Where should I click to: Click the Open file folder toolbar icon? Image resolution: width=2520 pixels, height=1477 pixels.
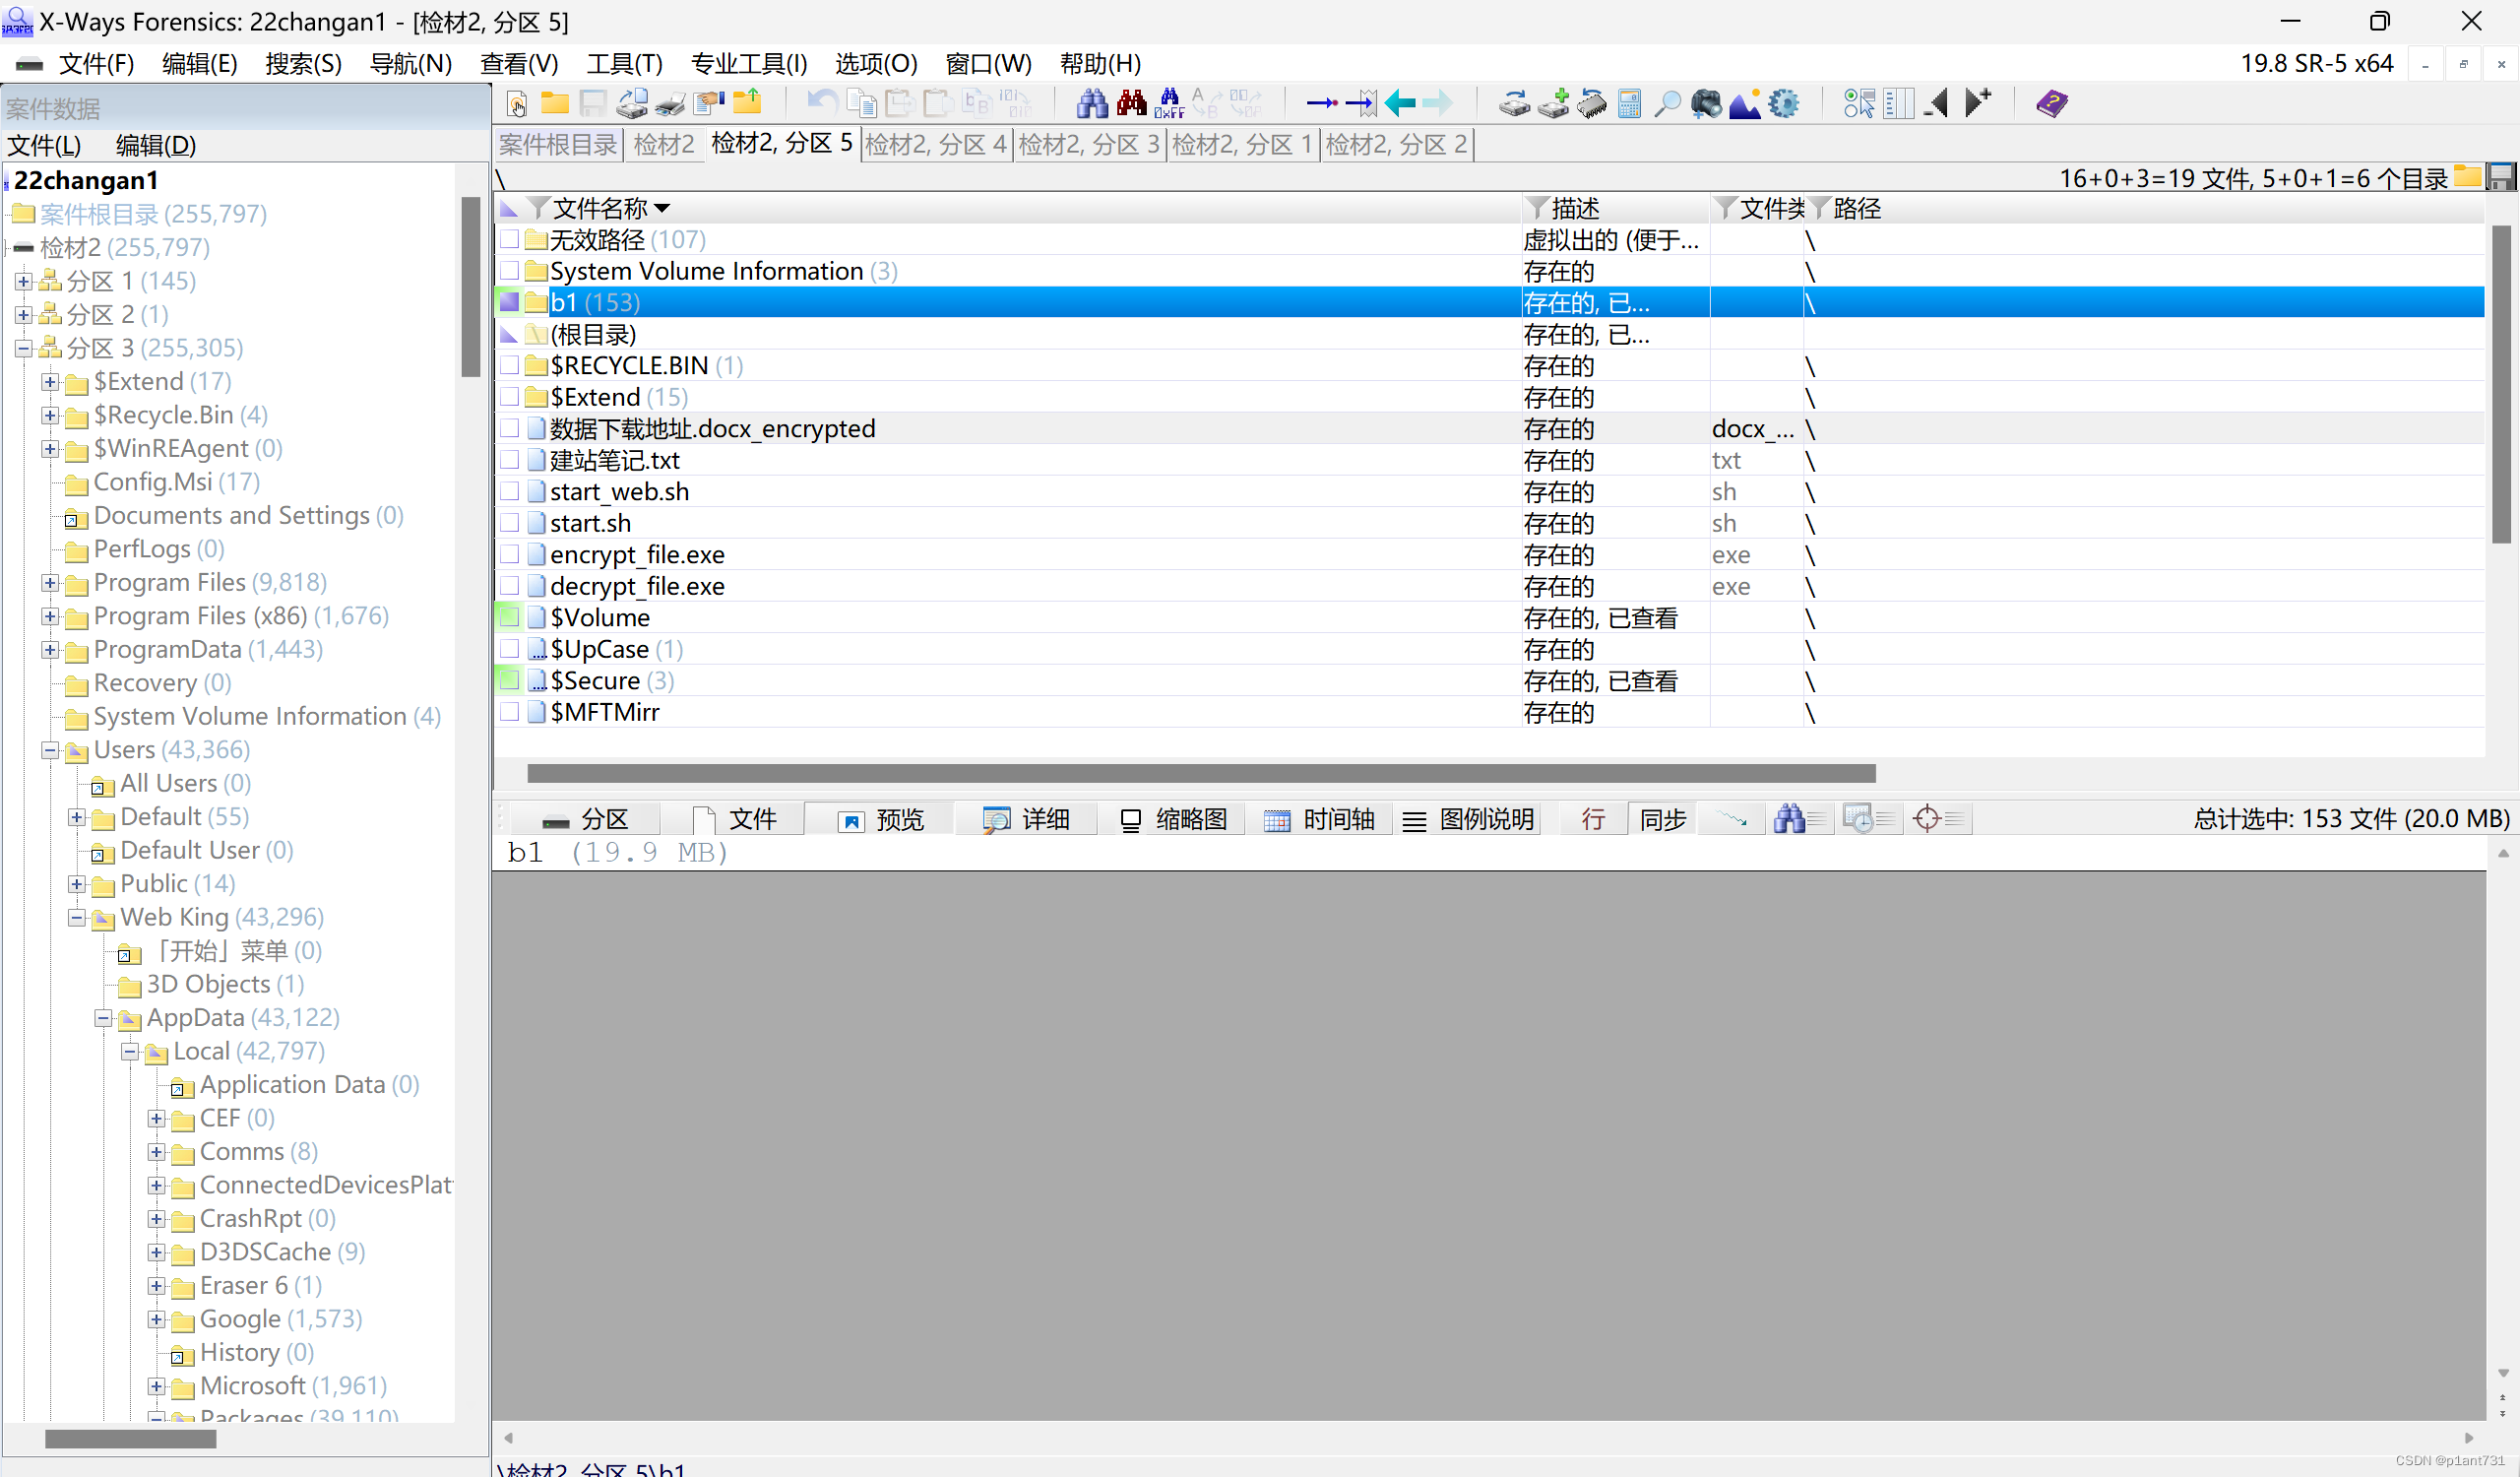554,103
